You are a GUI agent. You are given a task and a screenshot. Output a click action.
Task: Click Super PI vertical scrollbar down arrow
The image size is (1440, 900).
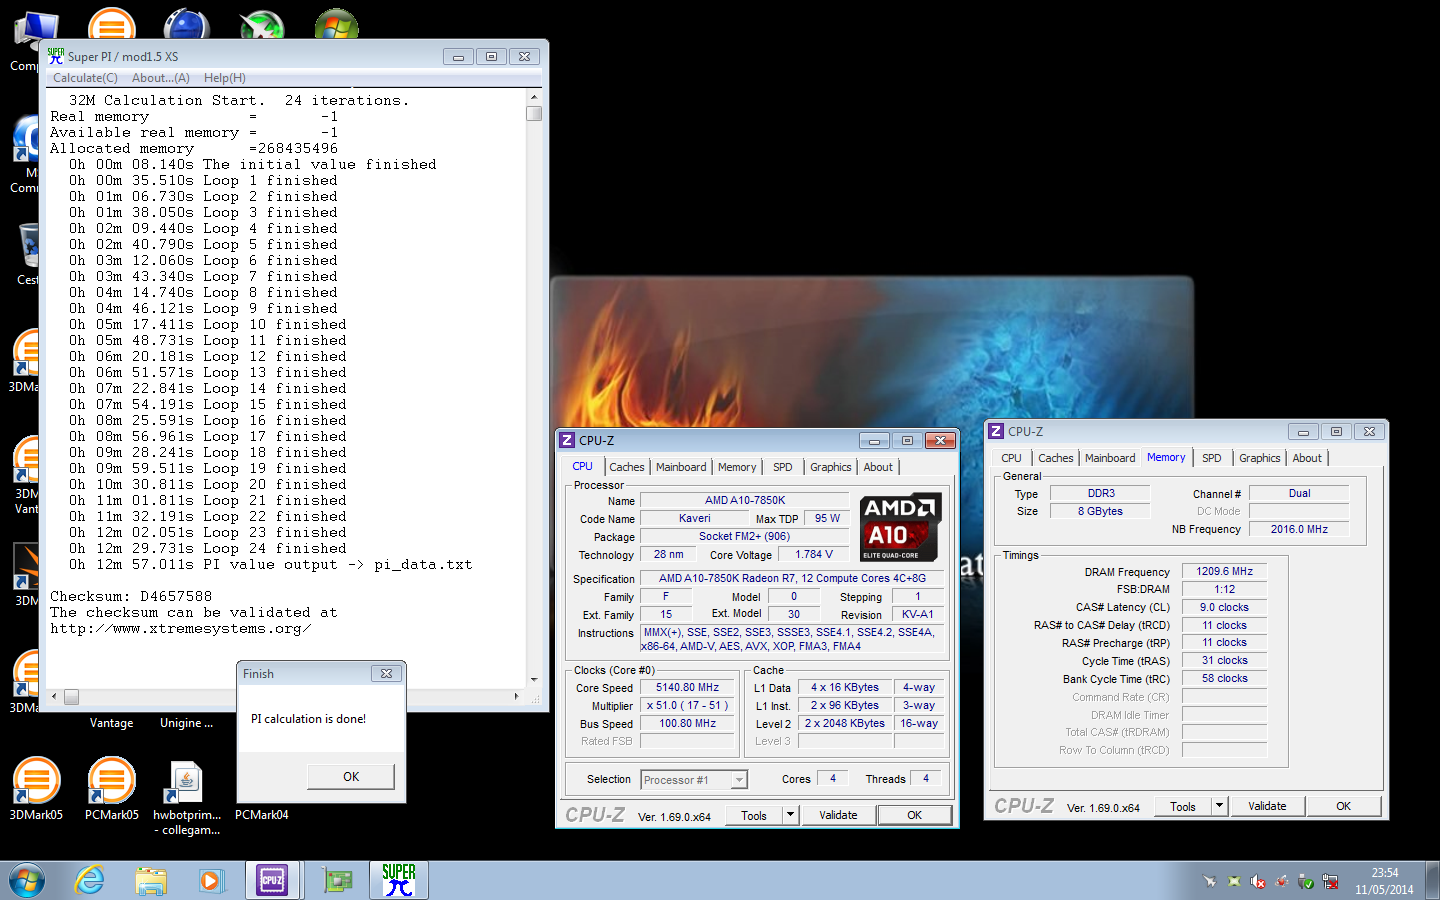click(534, 679)
